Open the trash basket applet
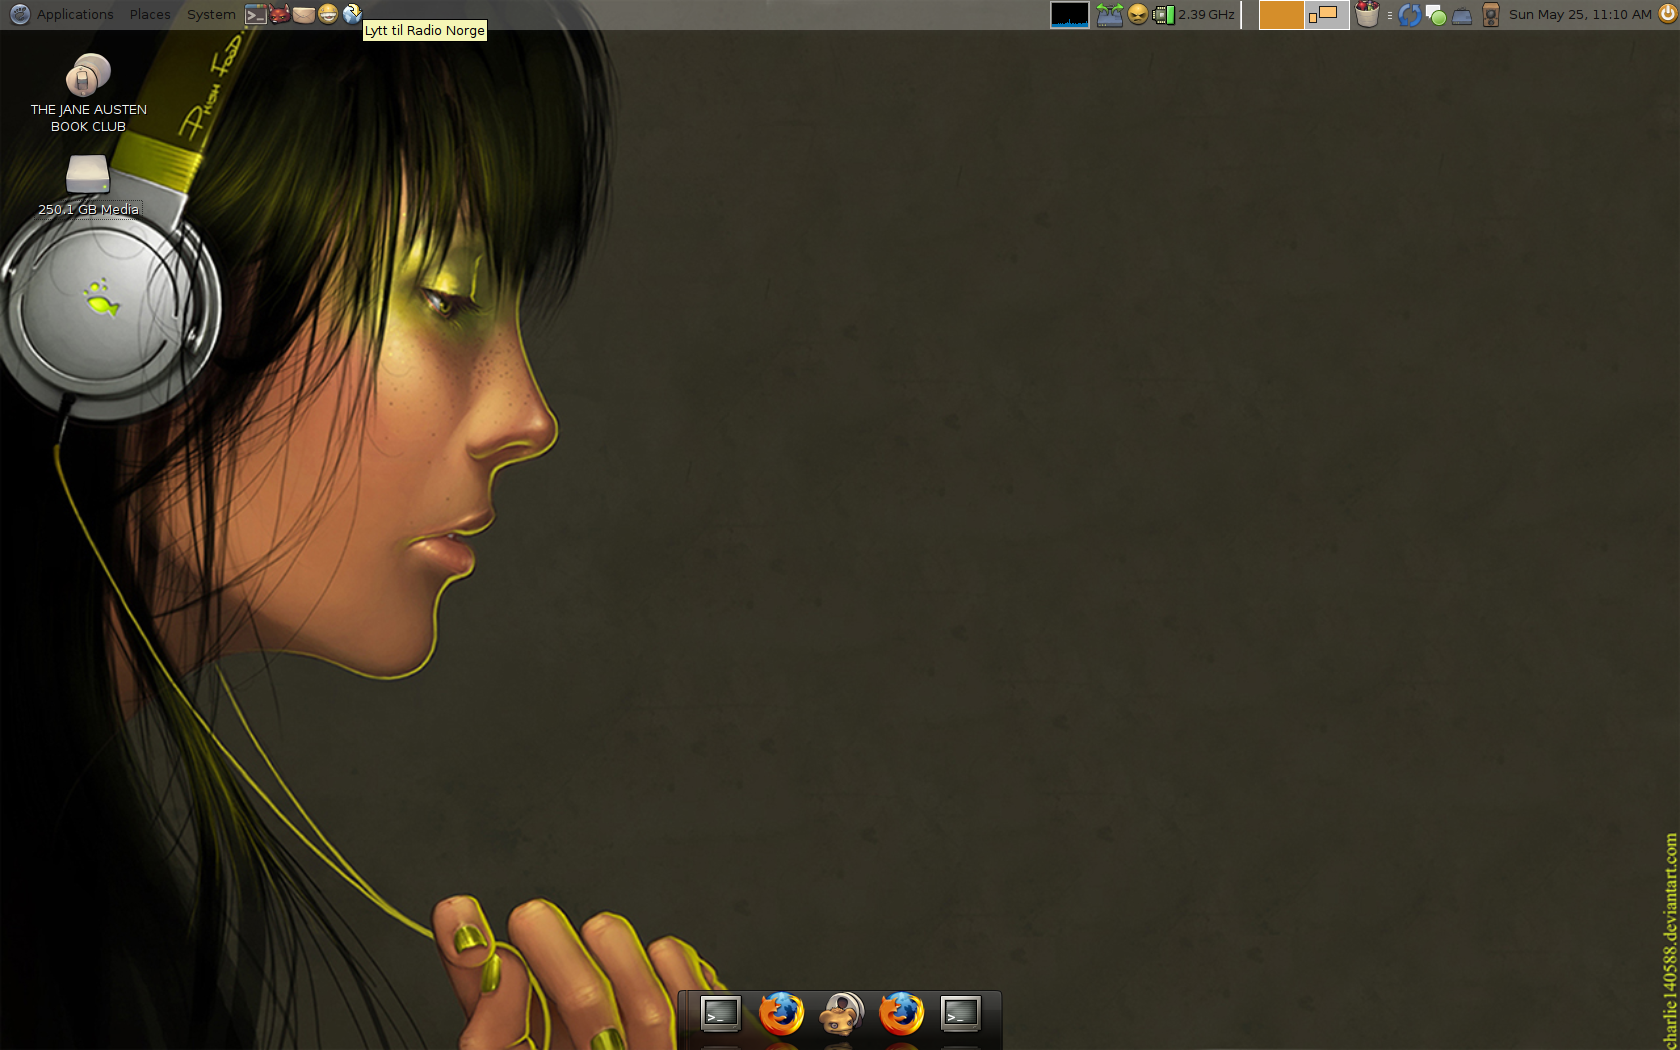 pos(1368,14)
